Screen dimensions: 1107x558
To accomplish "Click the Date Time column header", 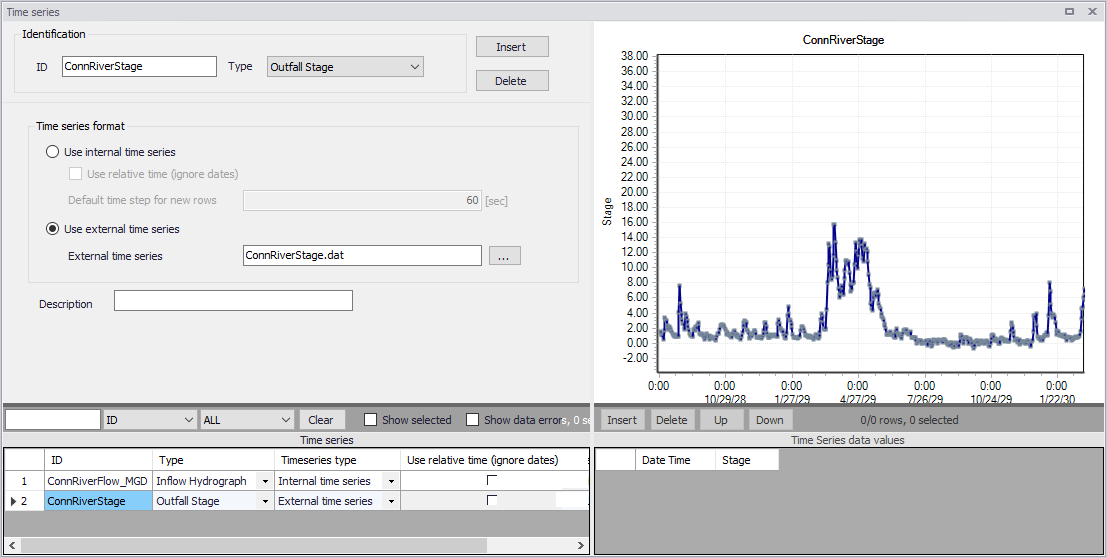I will (x=676, y=460).
